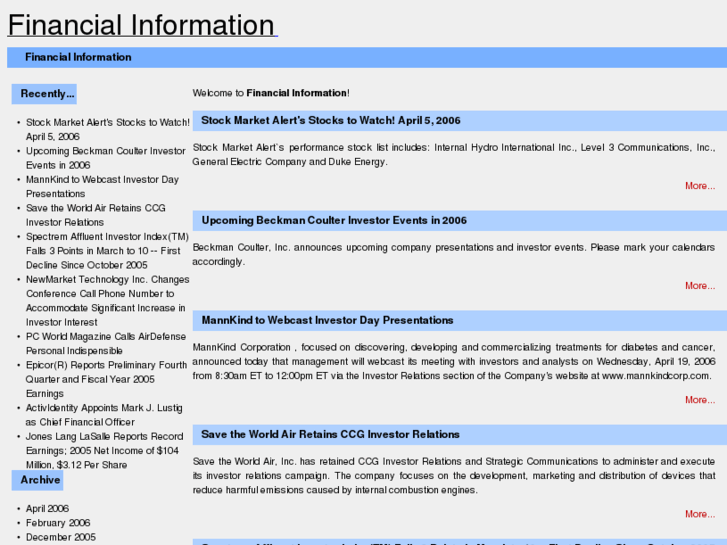
Task: Click the Beckman Coulter, Inc. announces summary paragraph
Action: click(x=454, y=255)
